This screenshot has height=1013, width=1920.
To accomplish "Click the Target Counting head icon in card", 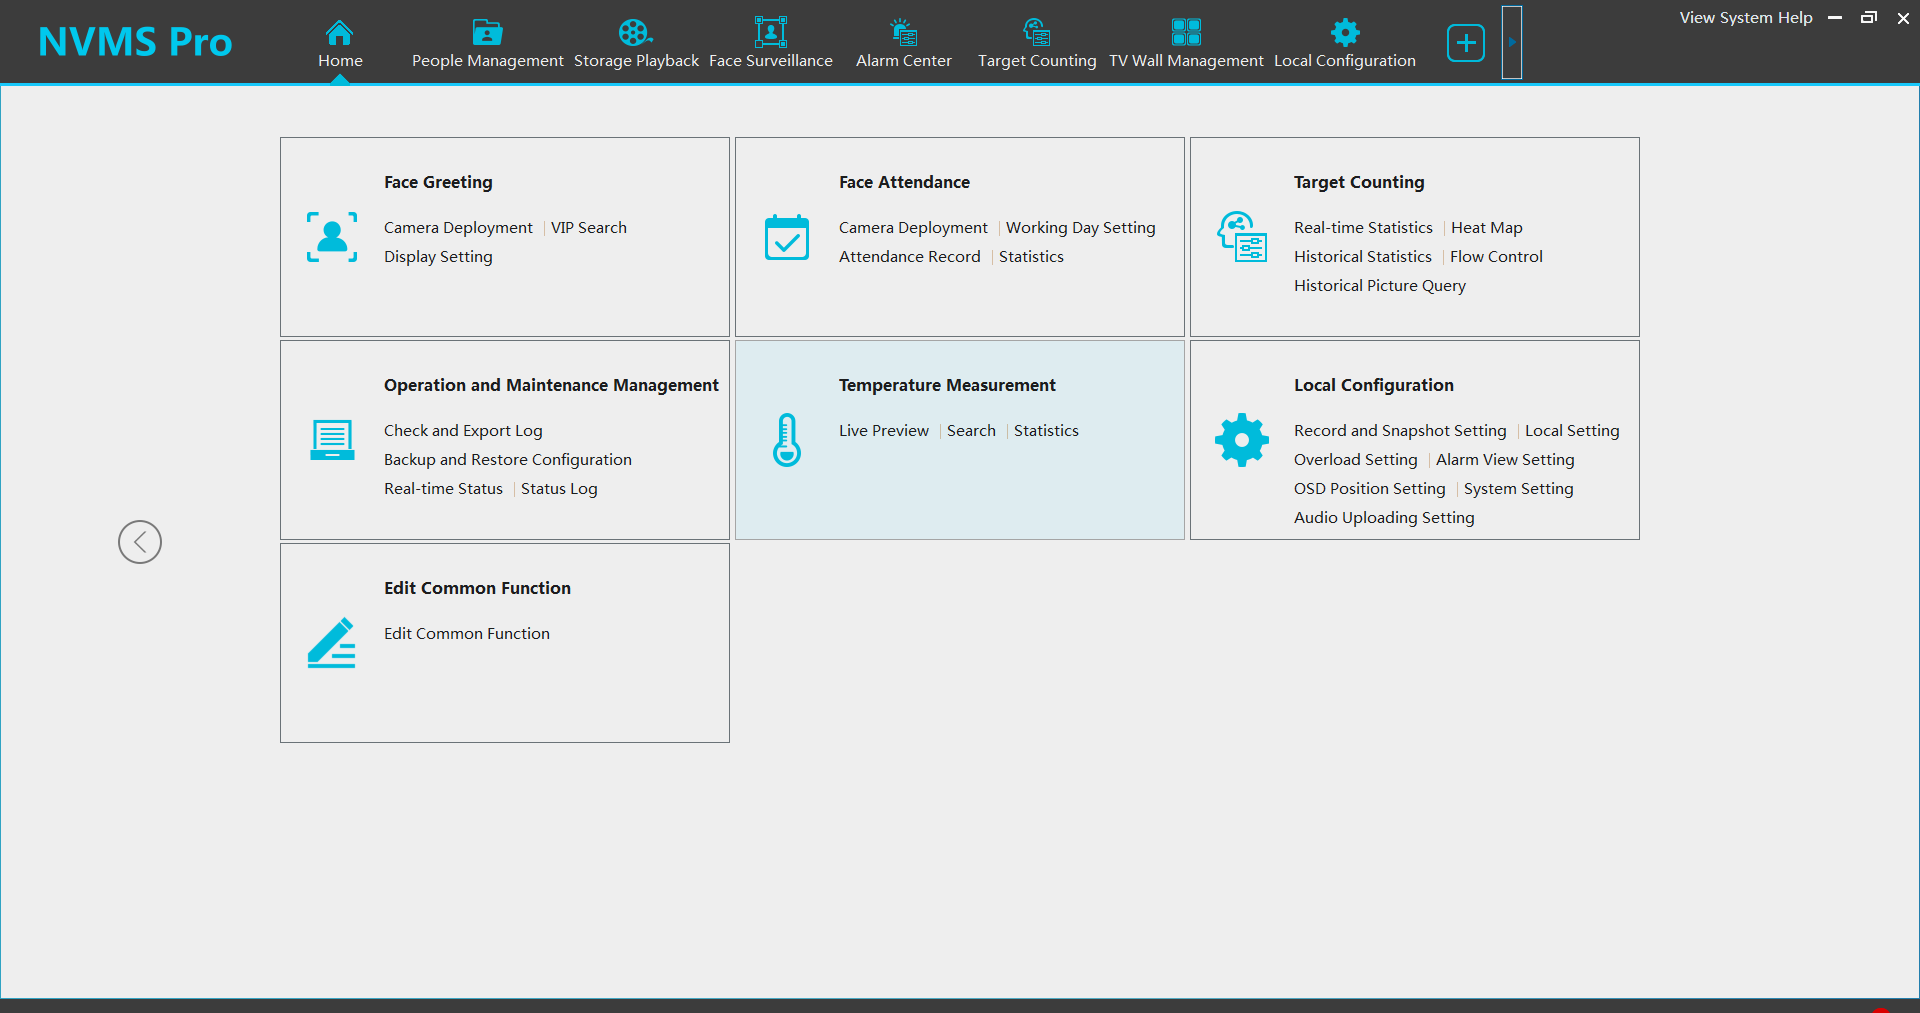I will pos(1242,237).
